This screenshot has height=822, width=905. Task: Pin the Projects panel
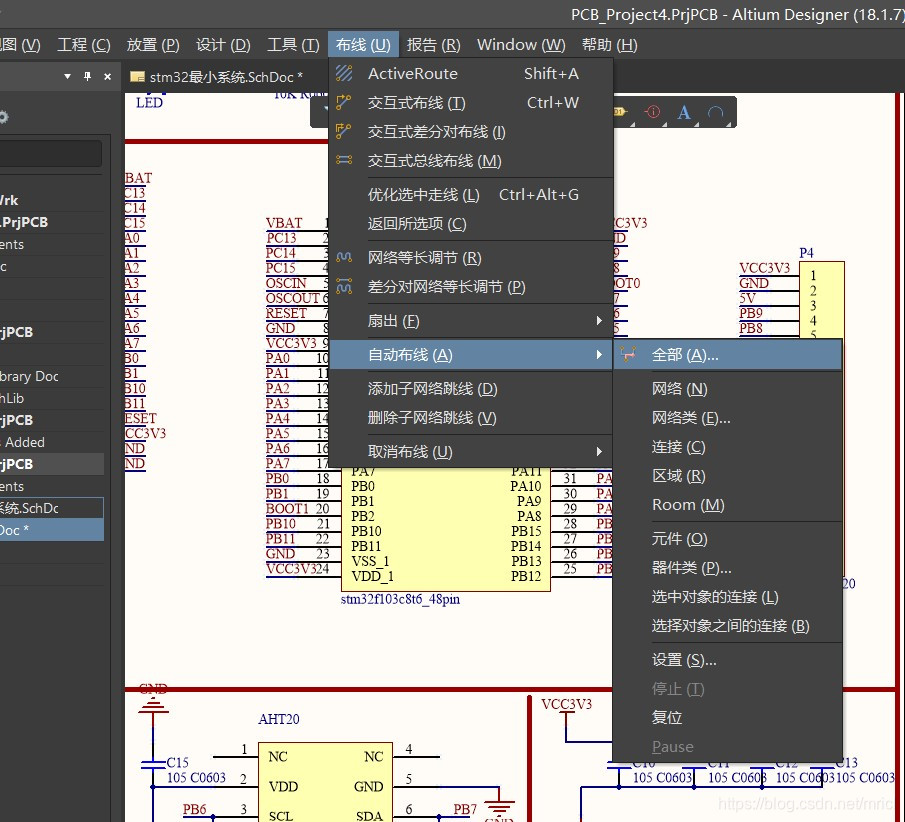coord(88,76)
